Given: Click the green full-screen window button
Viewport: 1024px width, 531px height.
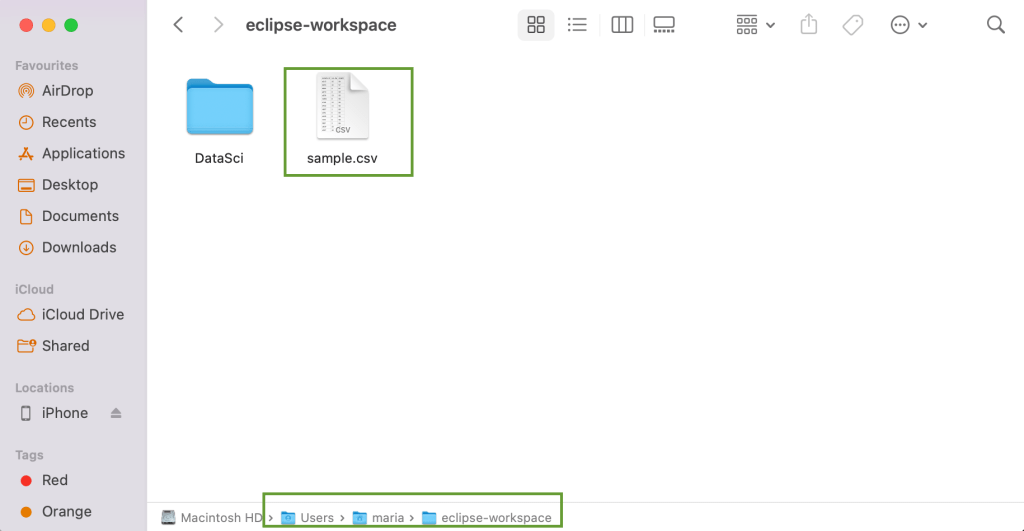Looking at the screenshot, I should coord(71,25).
